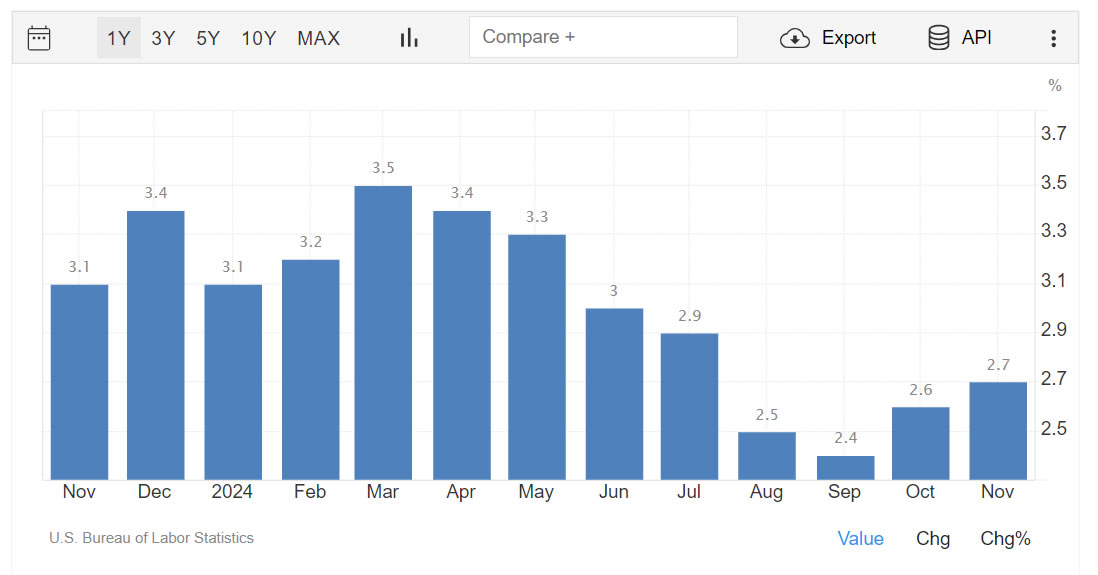Switch to the 3Y time range

163,38
